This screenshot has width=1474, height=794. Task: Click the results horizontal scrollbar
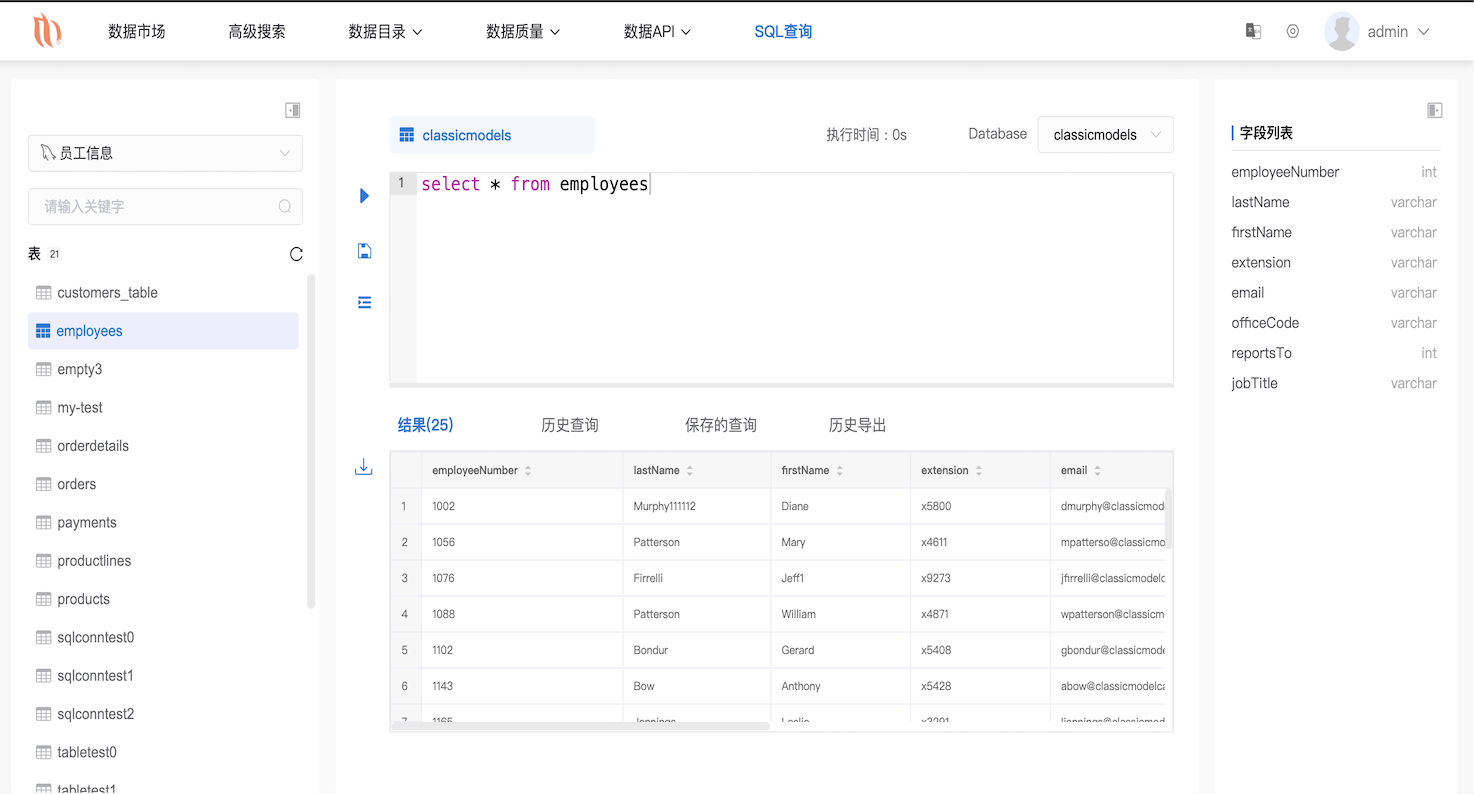pyautogui.click(x=580, y=726)
